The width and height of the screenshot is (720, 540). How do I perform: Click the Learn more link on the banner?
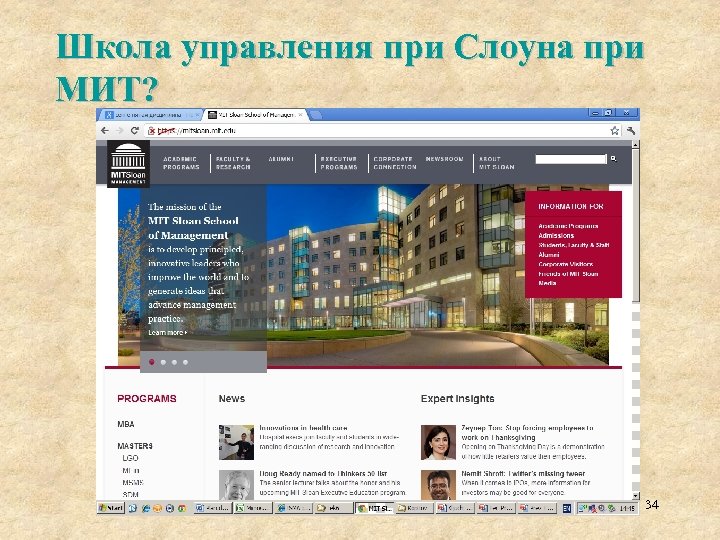168,332
